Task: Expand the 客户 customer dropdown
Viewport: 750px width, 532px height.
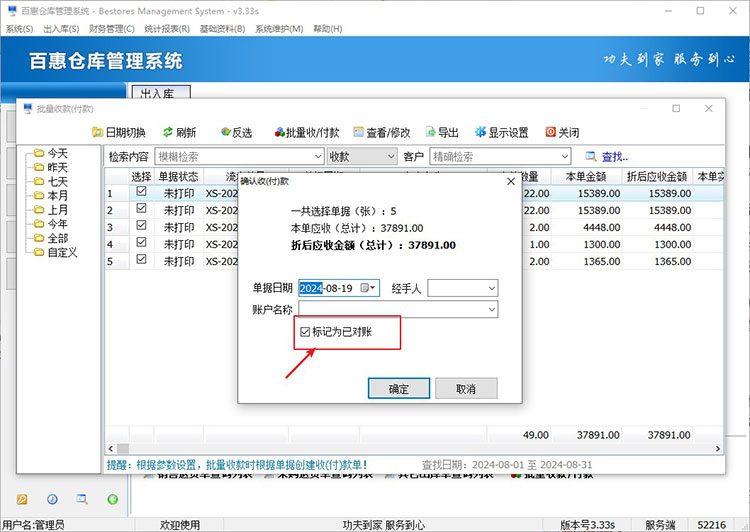Action: point(564,156)
